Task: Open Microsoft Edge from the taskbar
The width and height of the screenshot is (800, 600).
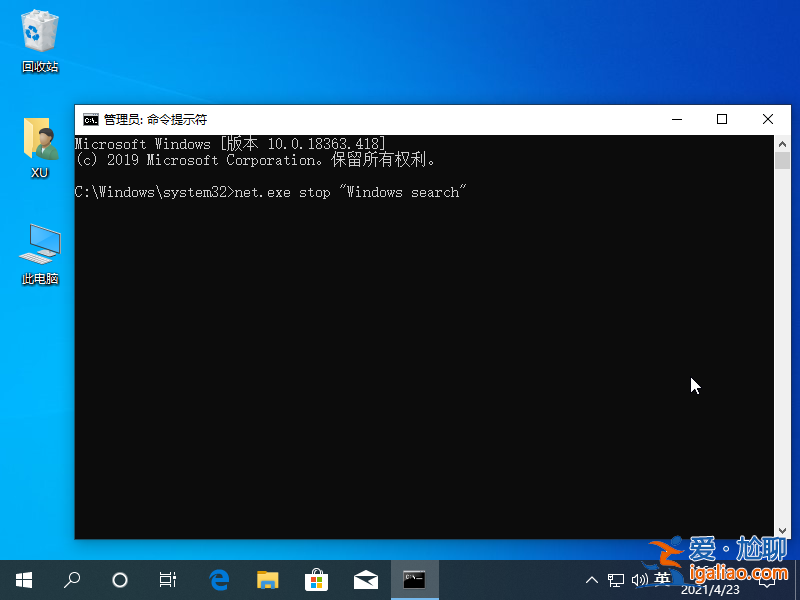Action: (x=219, y=580)
